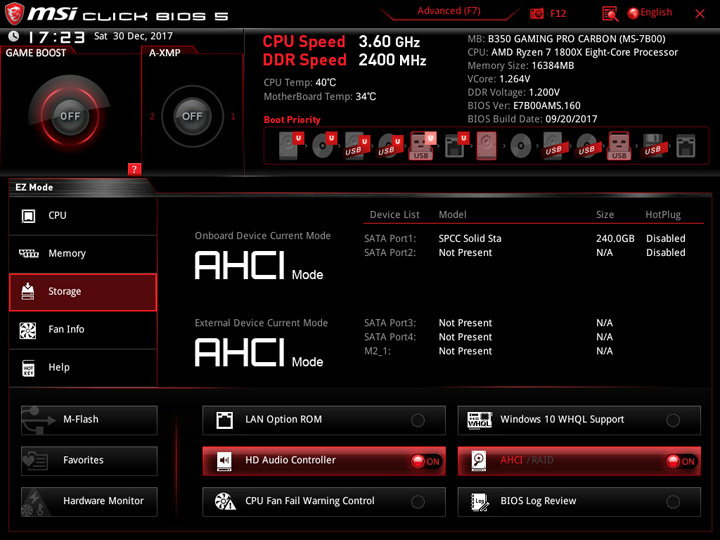Screen dimensions: 720x540
Task: Select the last legacy network boot icon
Action: click(x=686, y=146)
